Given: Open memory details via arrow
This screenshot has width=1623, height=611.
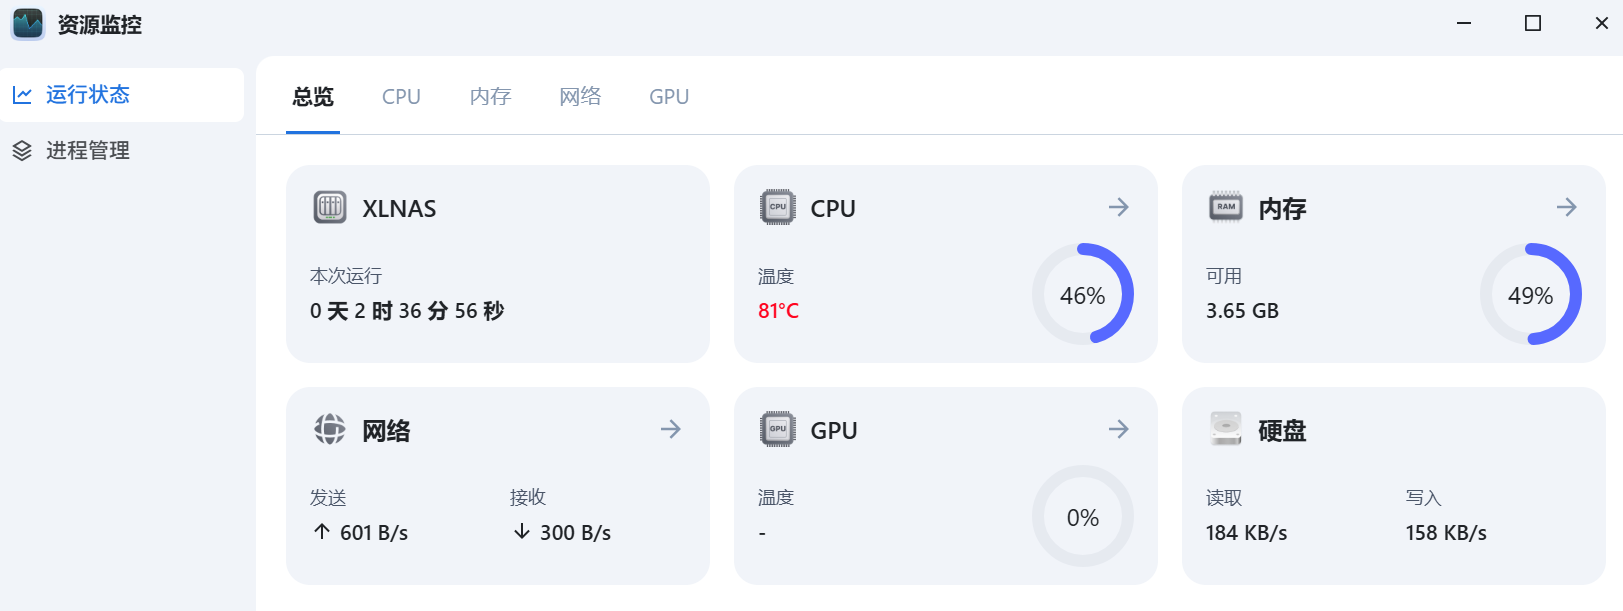Looking at the screenshot, I should point(1567,207).
